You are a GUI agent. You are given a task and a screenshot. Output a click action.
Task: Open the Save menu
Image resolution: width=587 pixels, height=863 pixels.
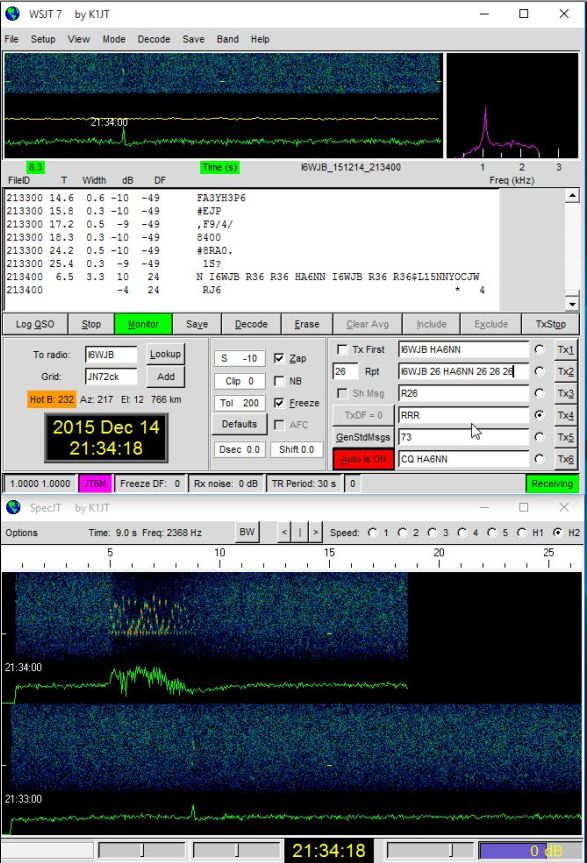click(x=193, y=39)
